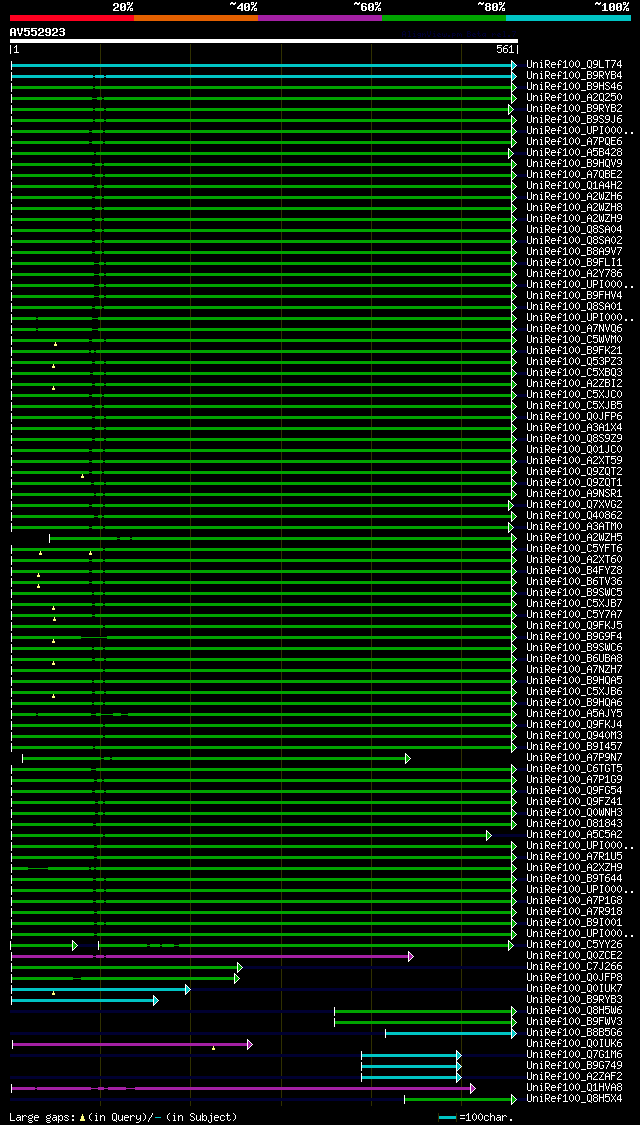Click the orange ~40% identity legend segment
The width and height of the screenshot is (640, 1125).
(x=196, y=17)
